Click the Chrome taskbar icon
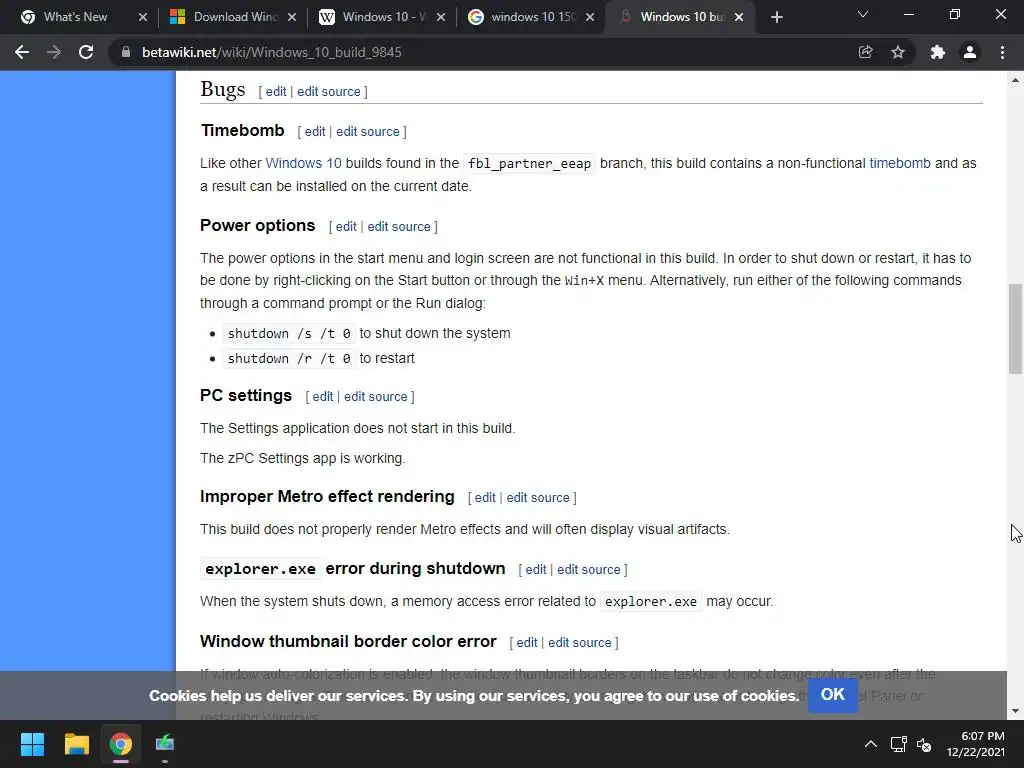 pos(121,744)
